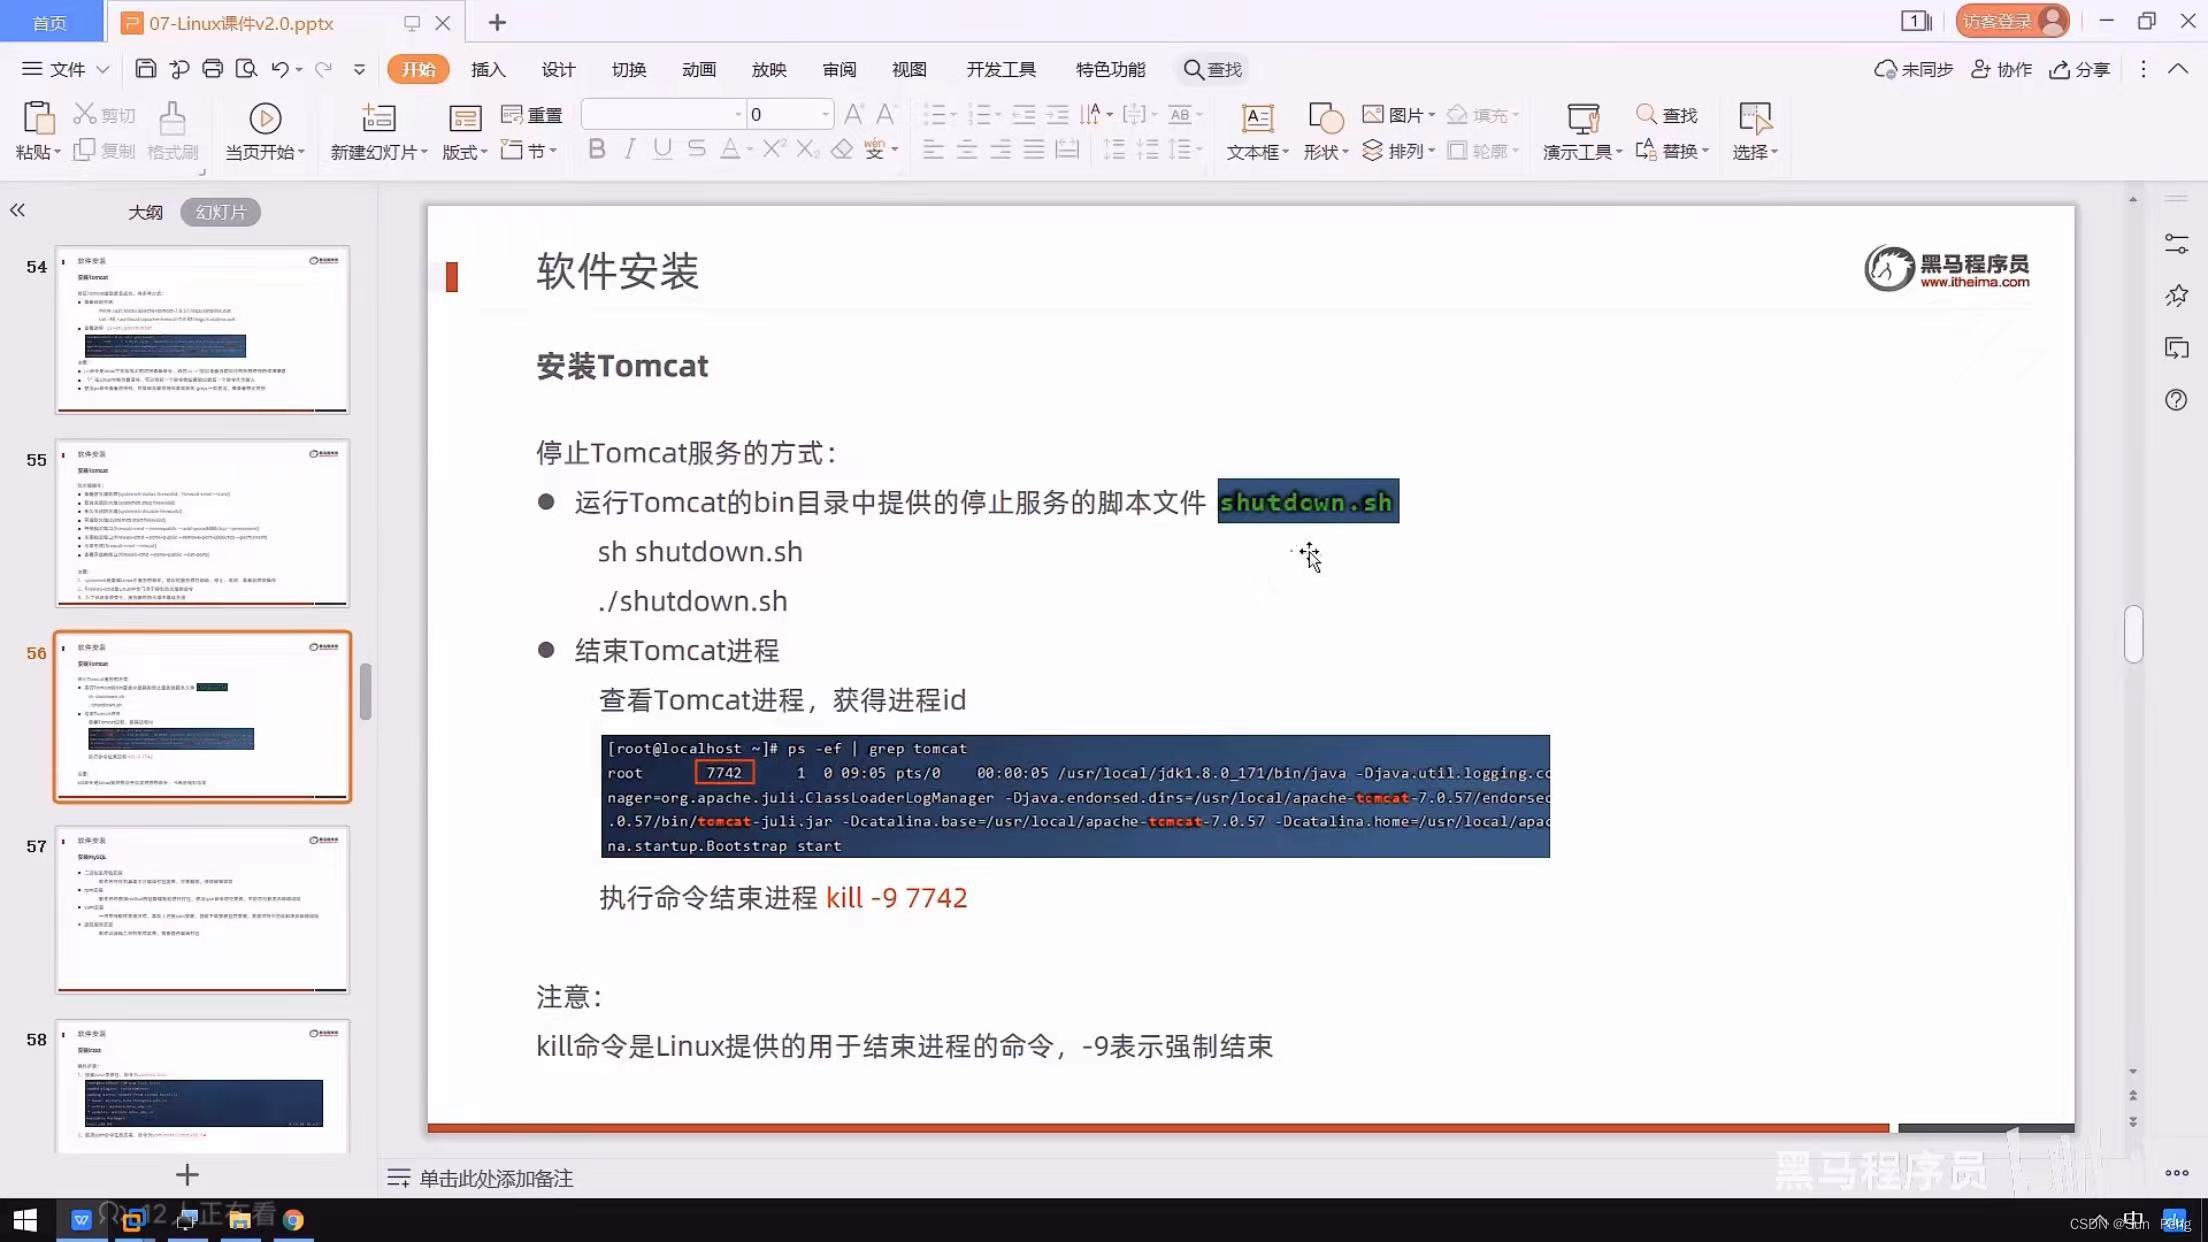This screenshot has width=2208, height=1242.
Task: Toggle Subscript formatting
Action: pyautogui.click(x=807, y=149)
